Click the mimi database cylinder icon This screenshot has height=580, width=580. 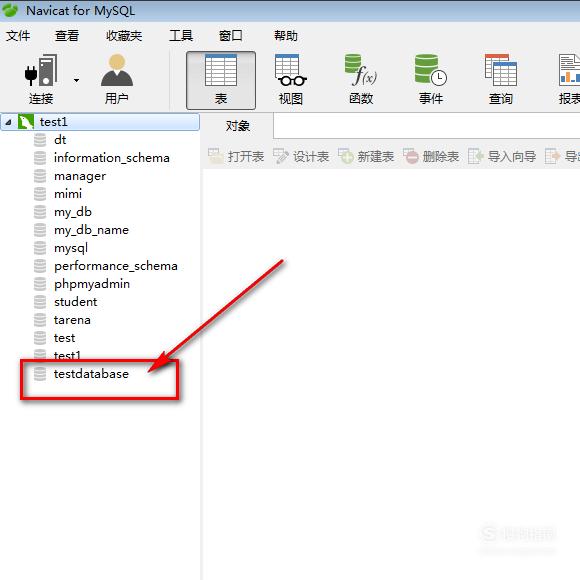coord(40,194)
